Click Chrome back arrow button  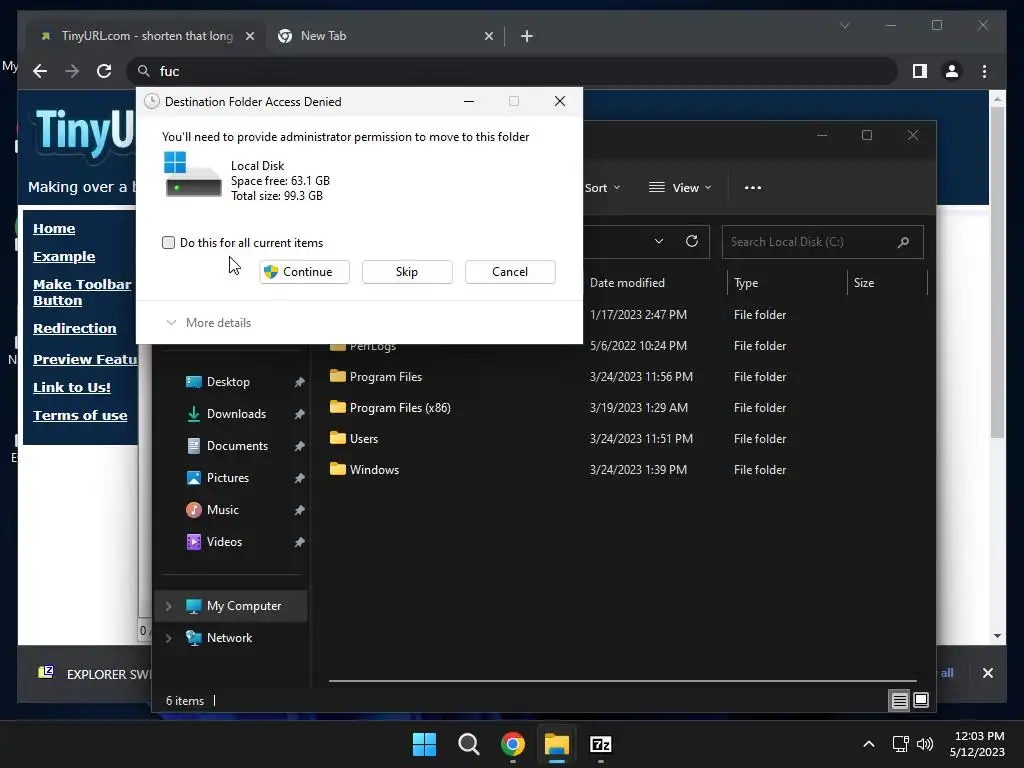click(x=40, y=71)
